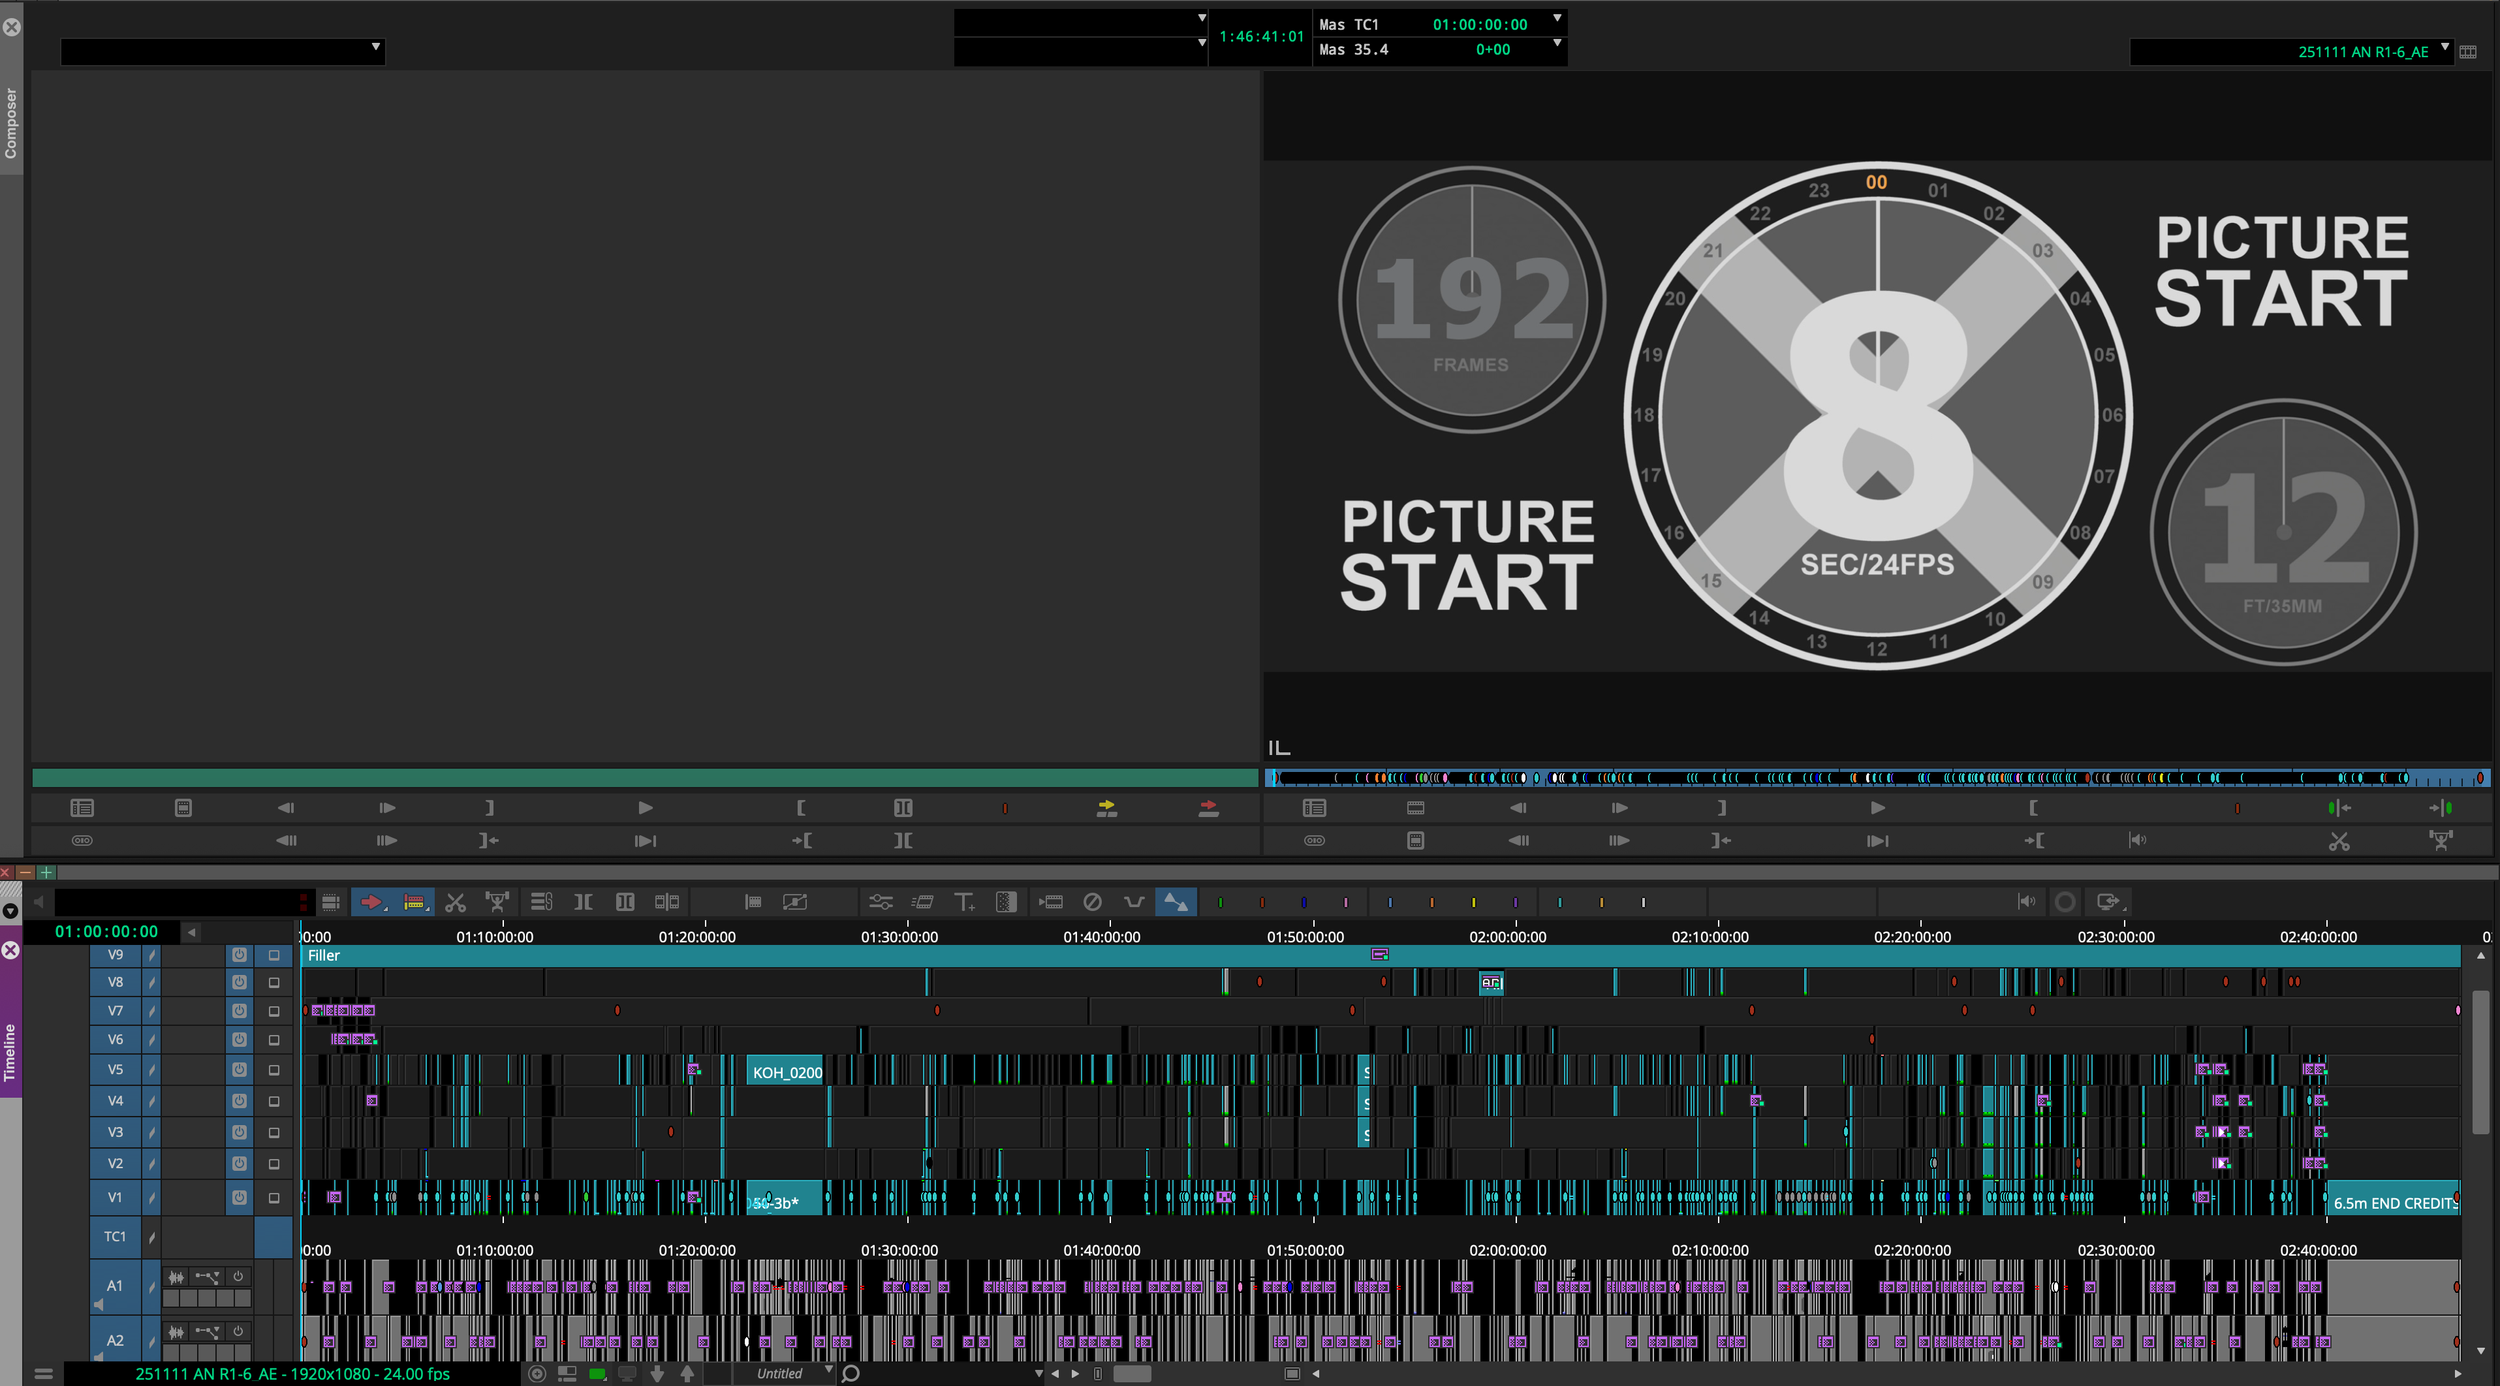Expand the Untitled timeline view dropdown
The height and width of the screenshot is (1386, 2500).
point(828,1370)
